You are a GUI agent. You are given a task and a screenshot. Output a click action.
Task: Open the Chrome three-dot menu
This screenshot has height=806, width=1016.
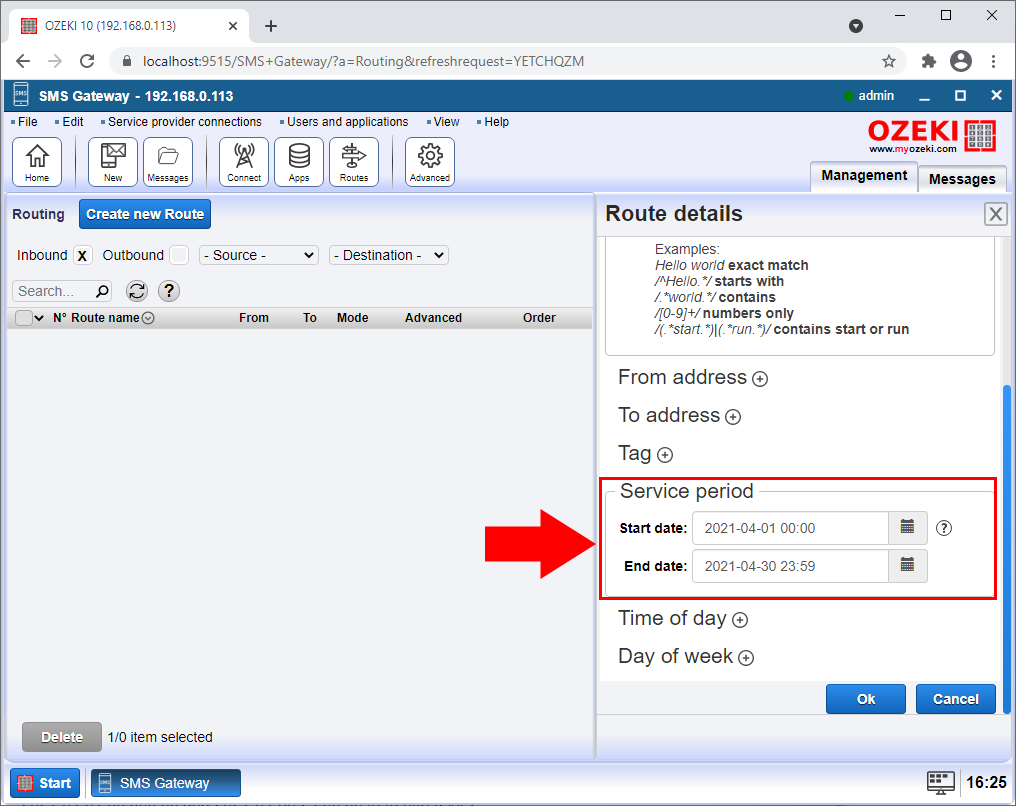coord(993,62)
